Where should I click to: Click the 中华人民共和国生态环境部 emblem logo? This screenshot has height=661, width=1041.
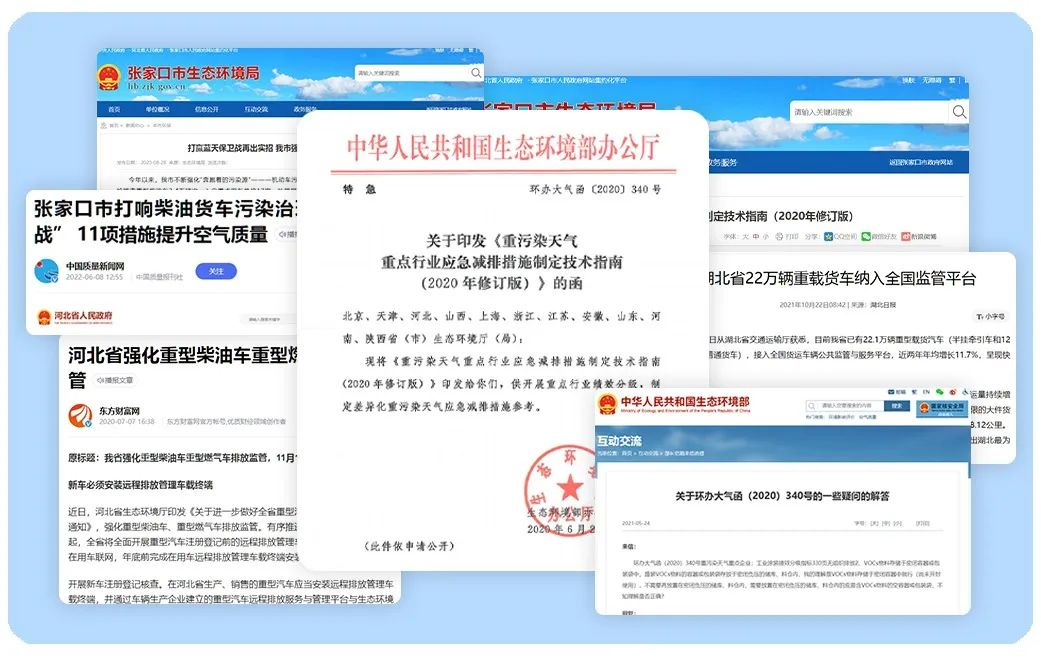tap(607, 404)
